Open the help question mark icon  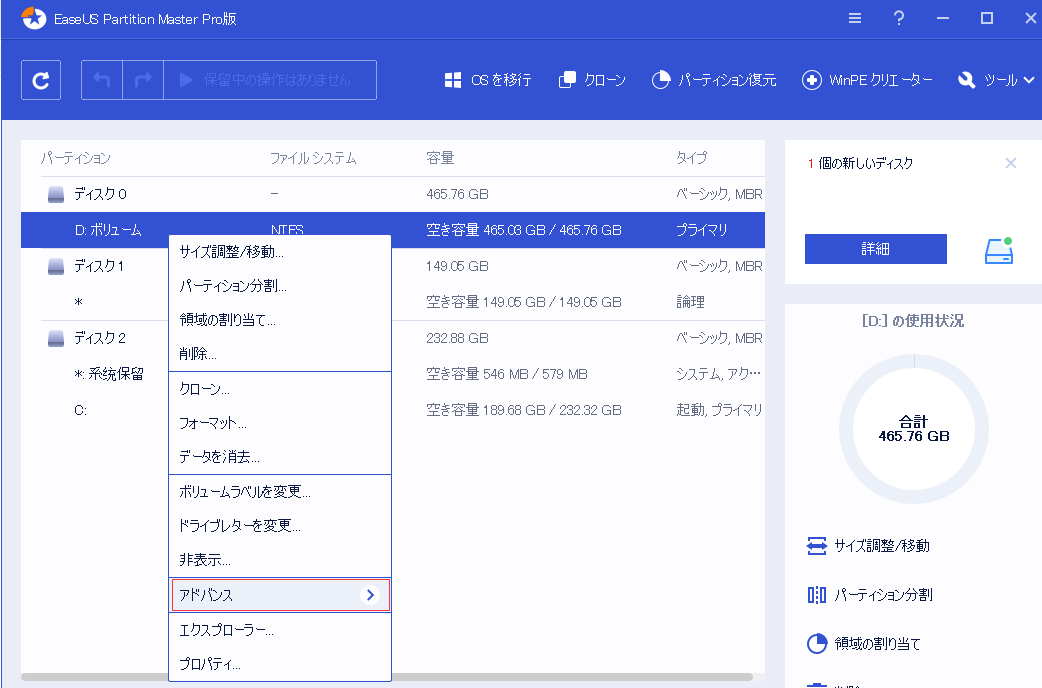898,17
